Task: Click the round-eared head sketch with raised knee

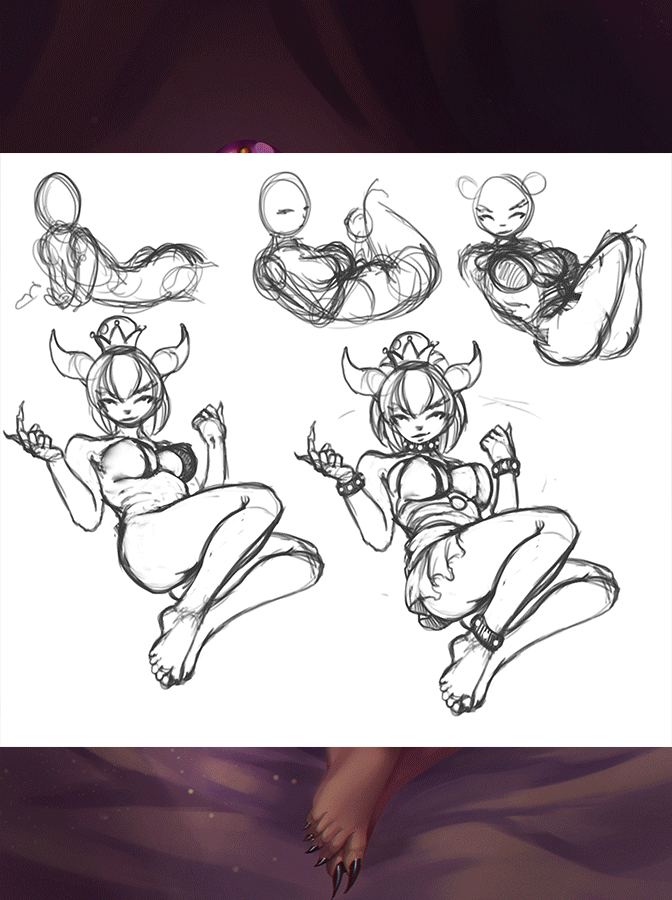Action: coord(551,268)
